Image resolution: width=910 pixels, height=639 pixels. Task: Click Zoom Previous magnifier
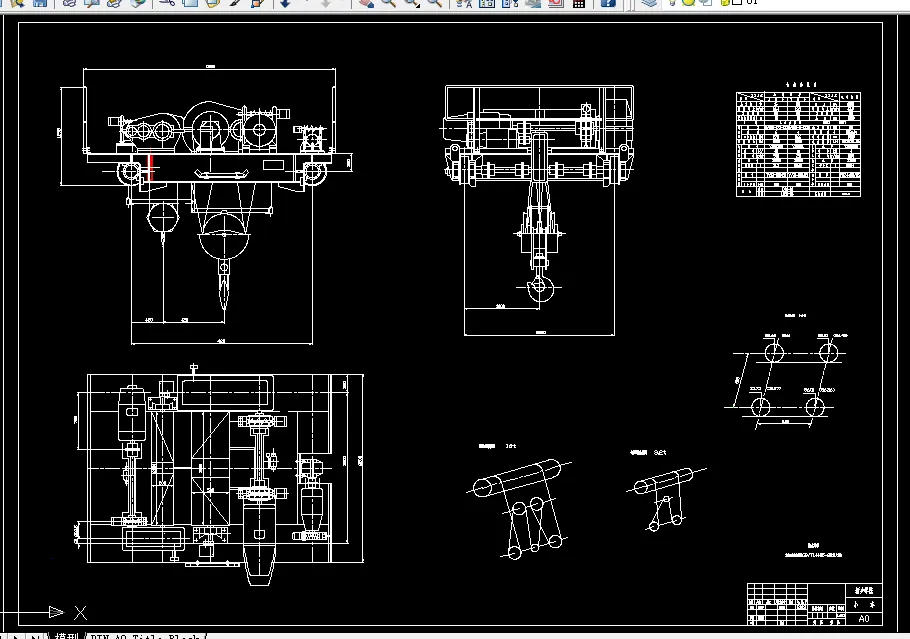434,3
